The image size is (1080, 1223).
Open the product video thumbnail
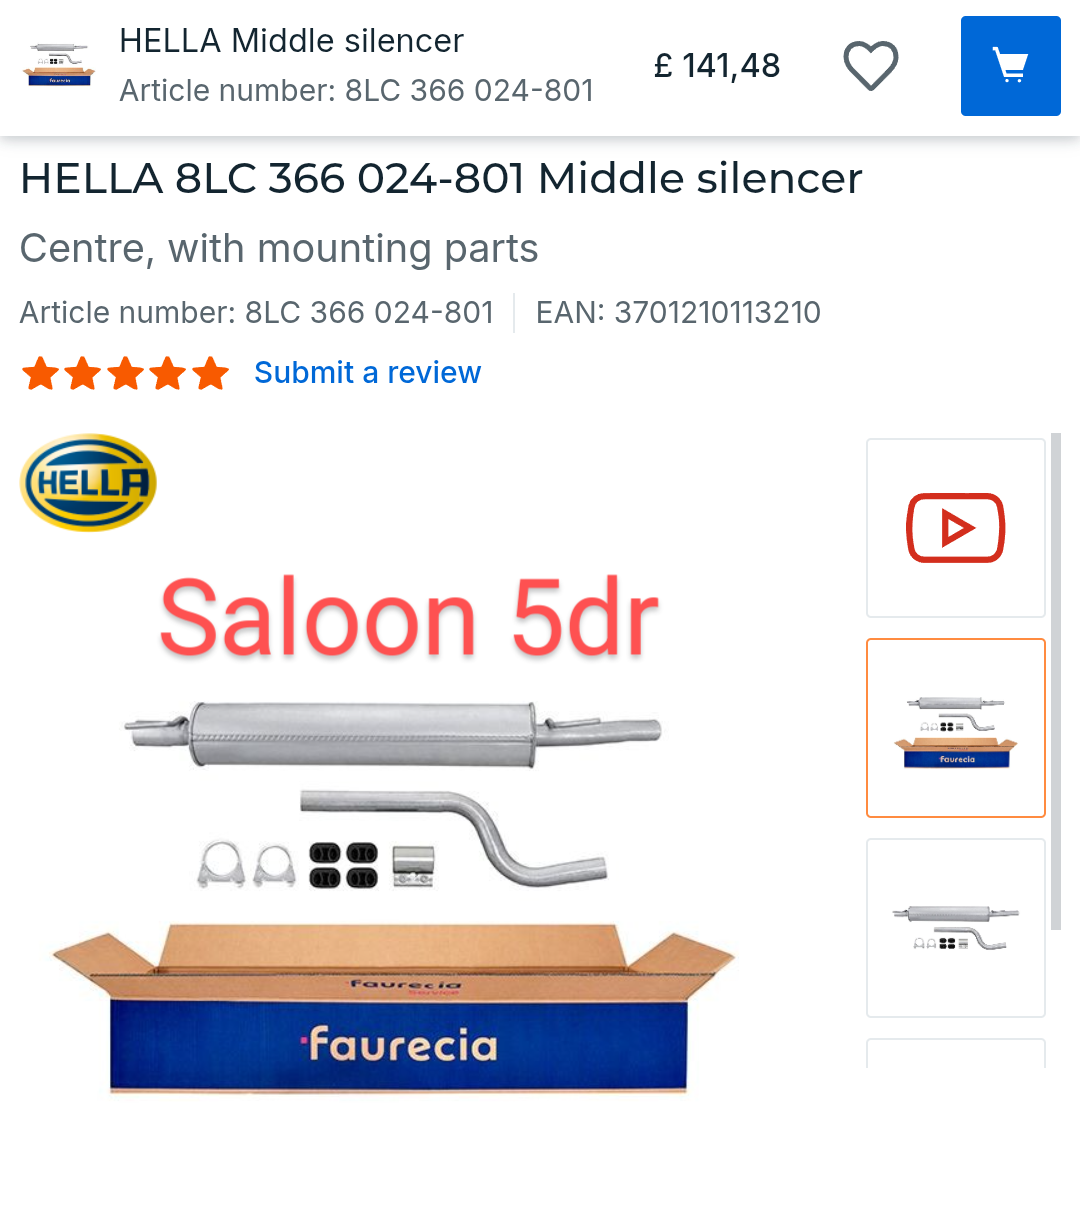(x=956, y=528)
